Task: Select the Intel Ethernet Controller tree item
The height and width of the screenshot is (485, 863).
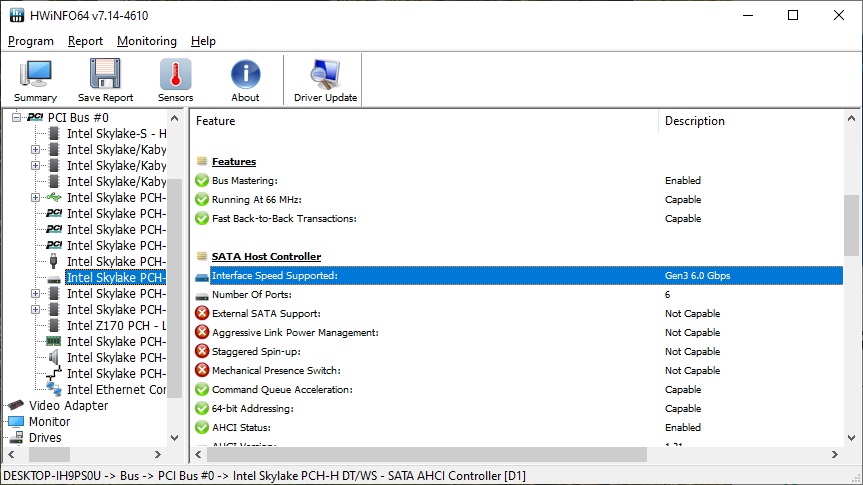Action: tap(116, 390)
